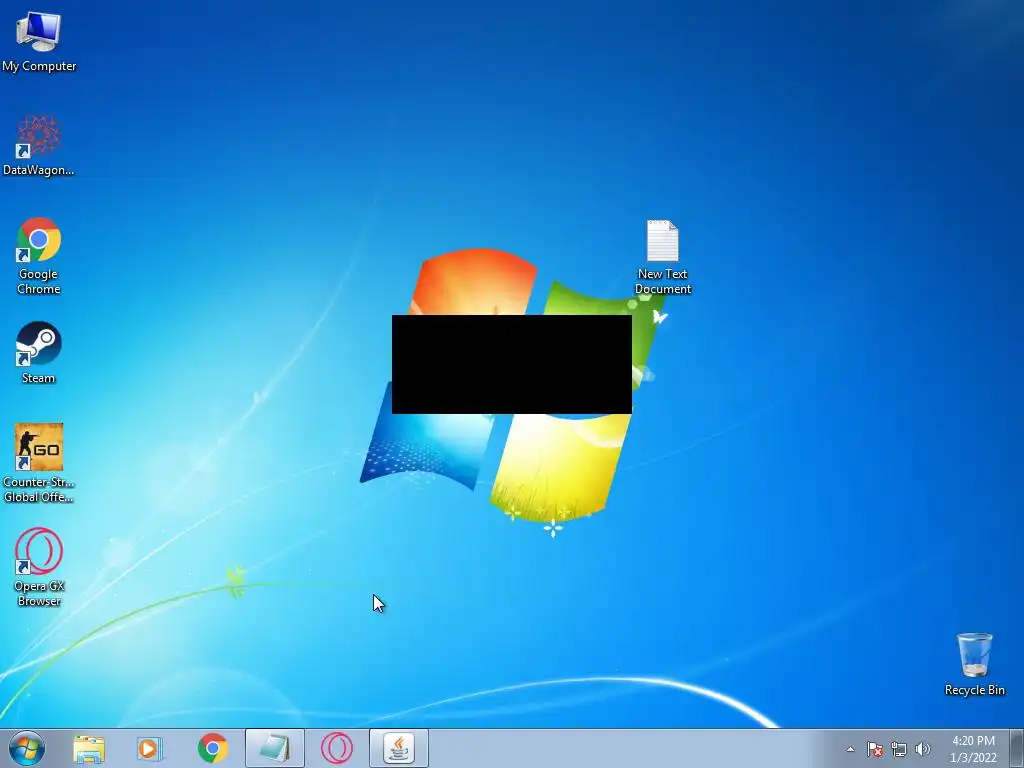Select the Recycle Bin icon
The image size is (1024, 768).
[x=974, y=664]
